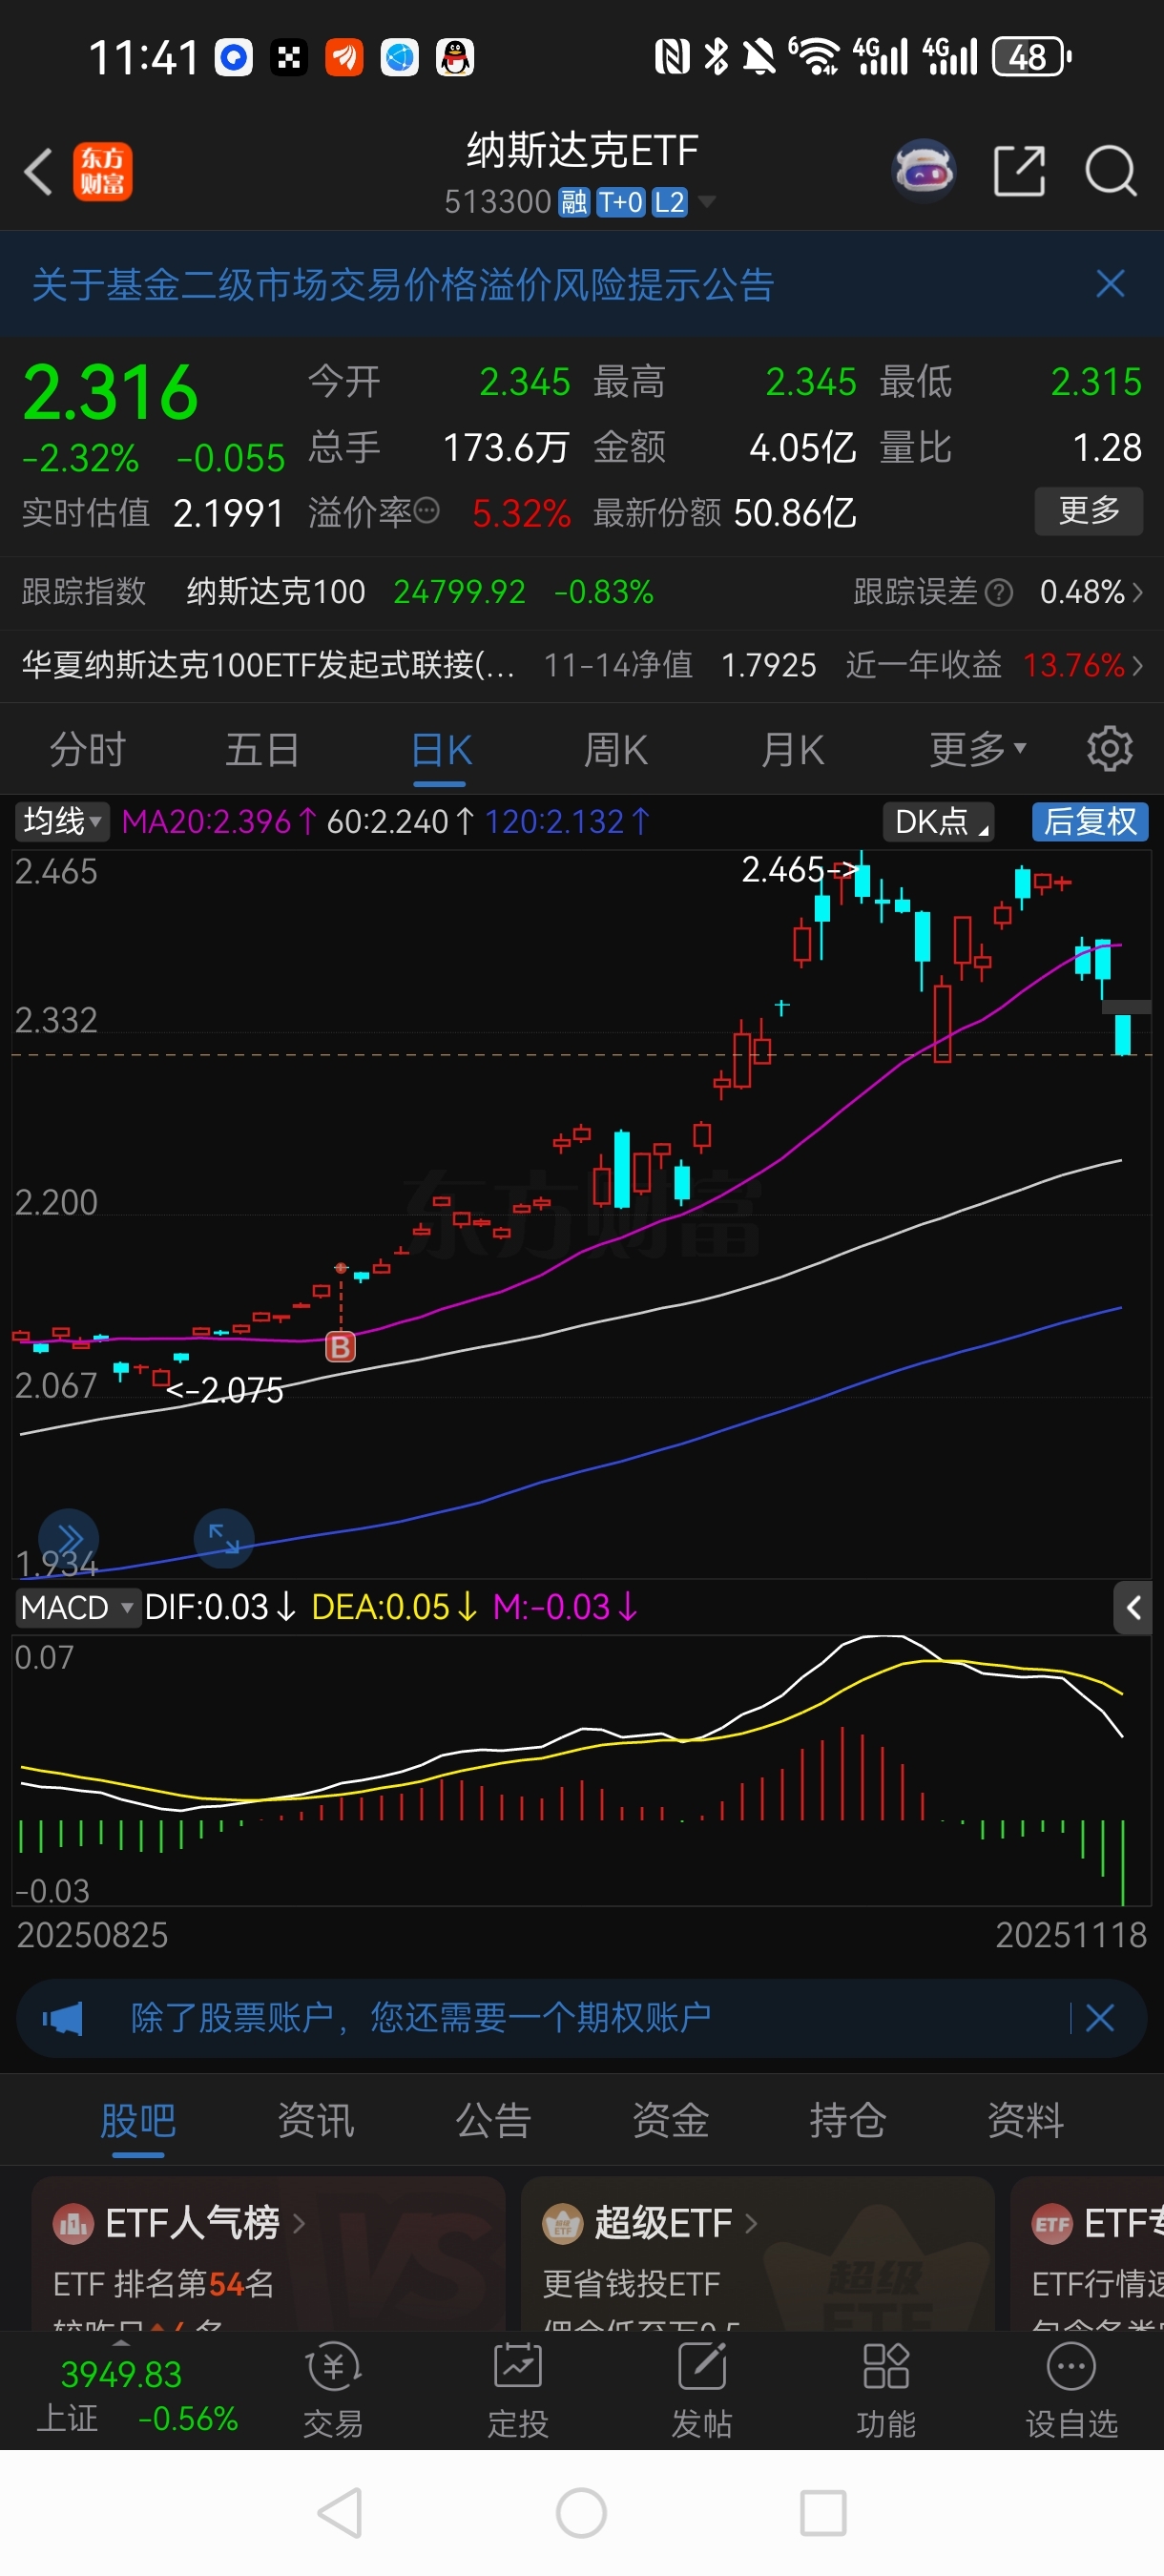This screenshot has width=1164, height=2576.
Task: Show help for 跟踪误差
Action: tap(999, 592)
